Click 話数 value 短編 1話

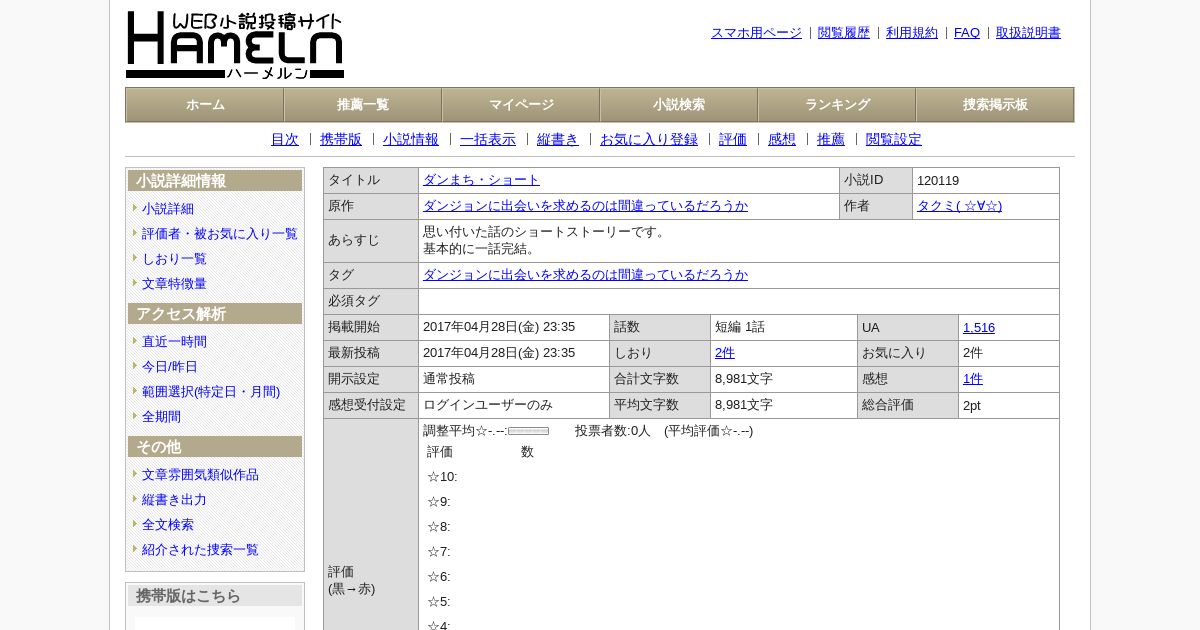coord(740,327)
